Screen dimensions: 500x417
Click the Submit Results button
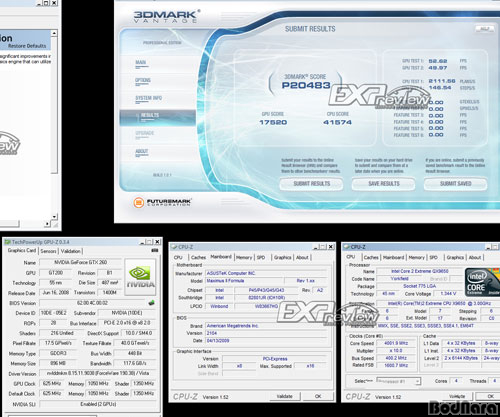tap(311, 184)
